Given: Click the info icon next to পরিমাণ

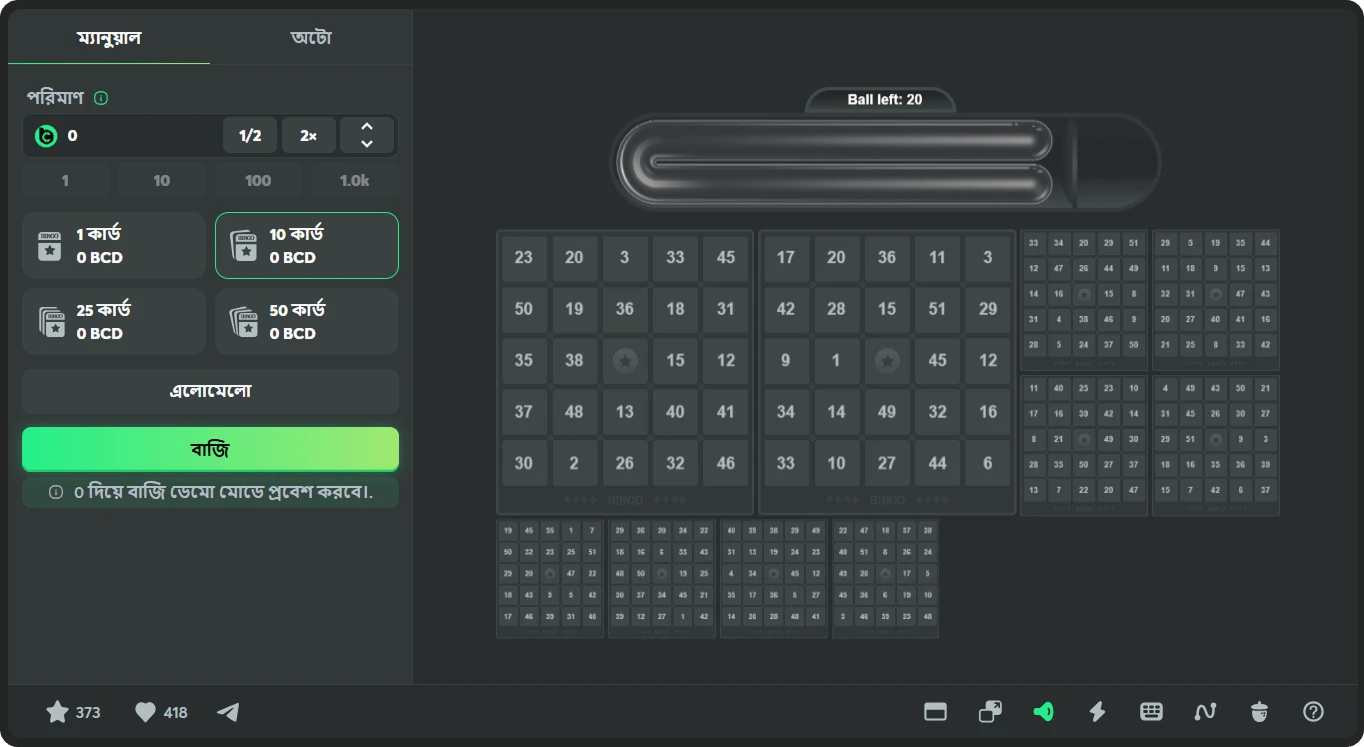Looking at the screenshot, I should [x=101, y=98].
